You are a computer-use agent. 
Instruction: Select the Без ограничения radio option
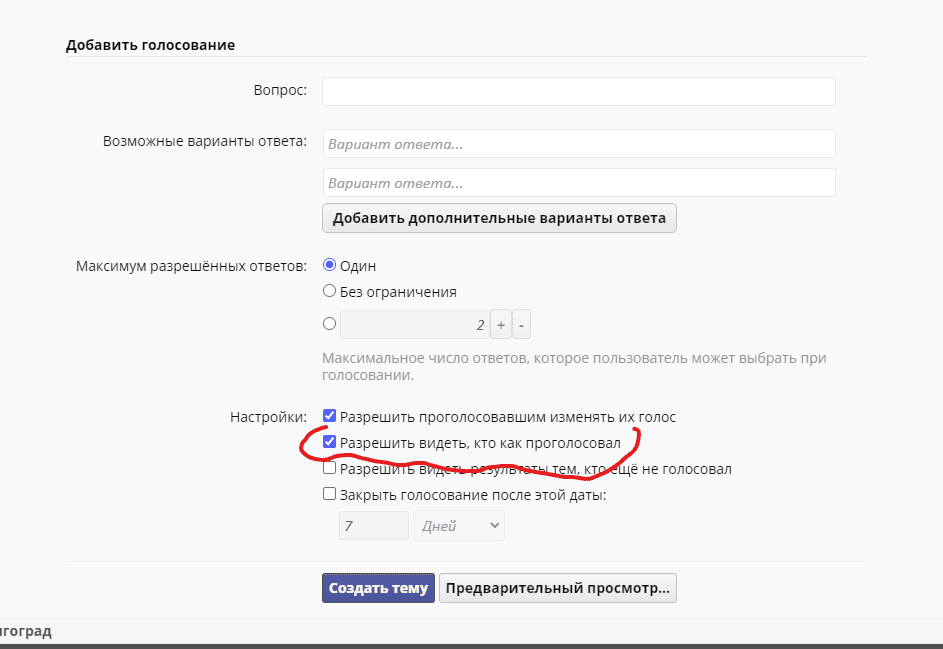[329, 292]
